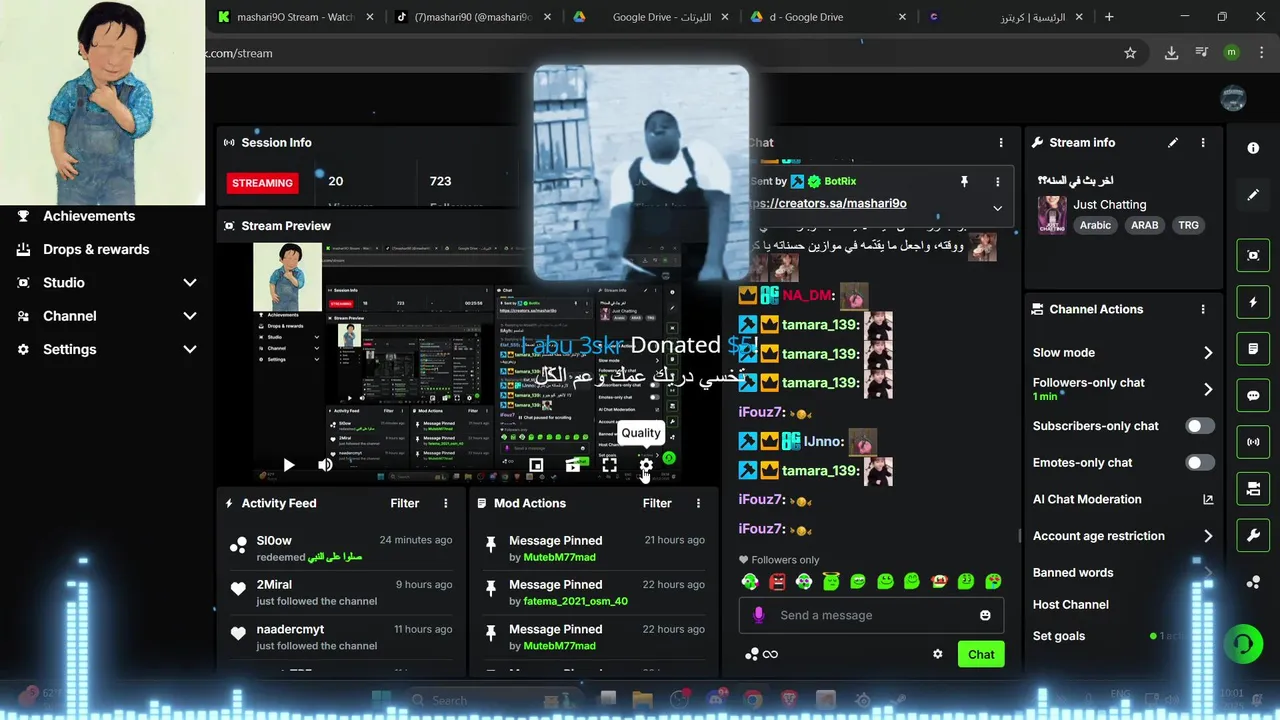Open Followers-only chat options arrow
This screenshot has height=720, width=1280.
click(x=1207, y=389)
